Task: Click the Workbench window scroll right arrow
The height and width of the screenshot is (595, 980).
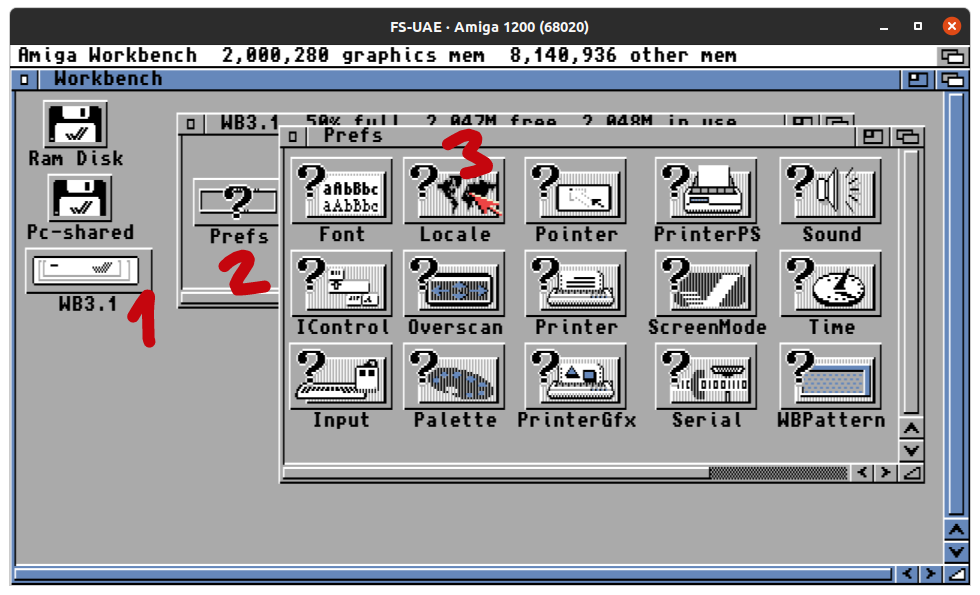Action: [931, 574]
